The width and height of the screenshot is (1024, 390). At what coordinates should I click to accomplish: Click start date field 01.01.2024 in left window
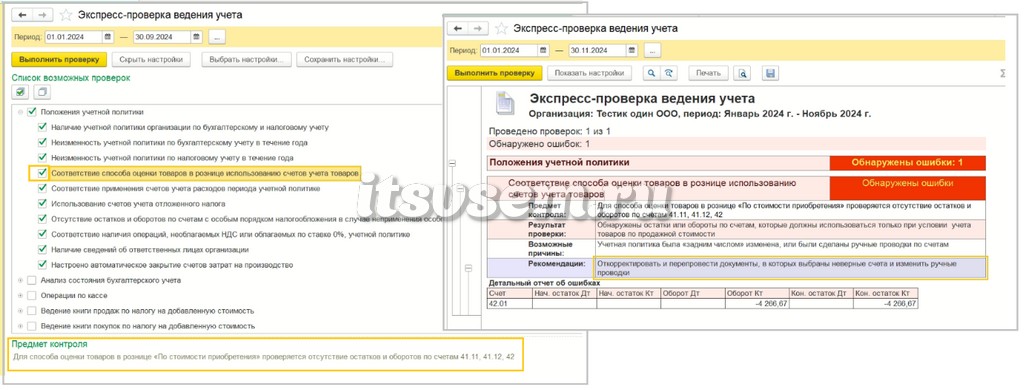click(74, 37)
